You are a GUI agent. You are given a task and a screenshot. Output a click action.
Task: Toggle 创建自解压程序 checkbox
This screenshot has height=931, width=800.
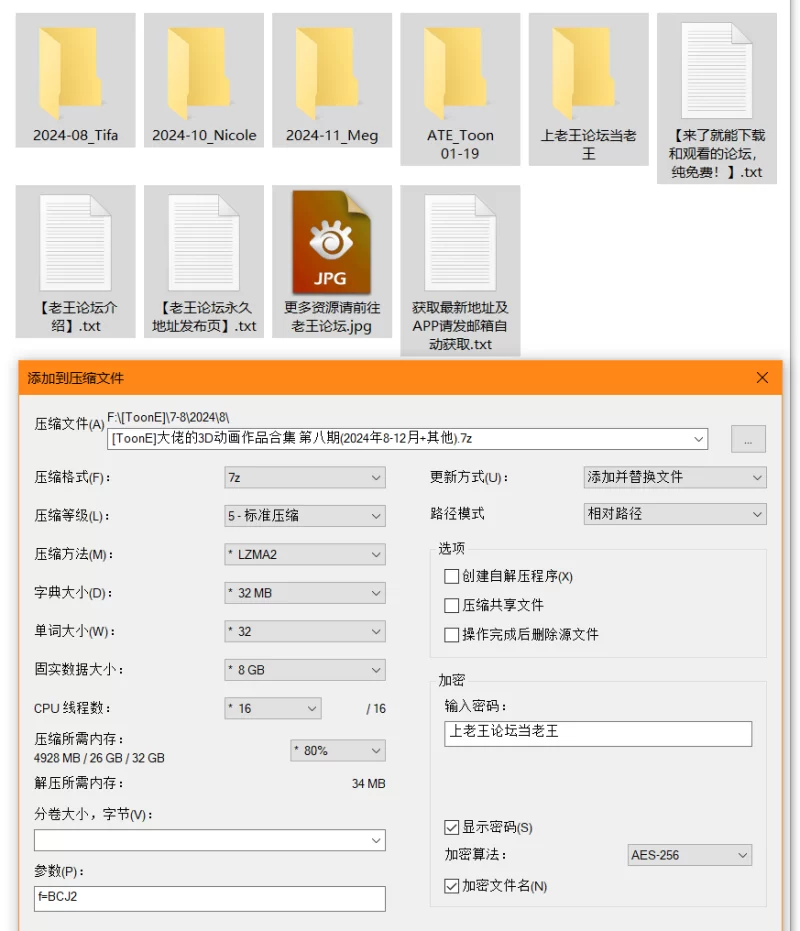click(x=451, y=576)
